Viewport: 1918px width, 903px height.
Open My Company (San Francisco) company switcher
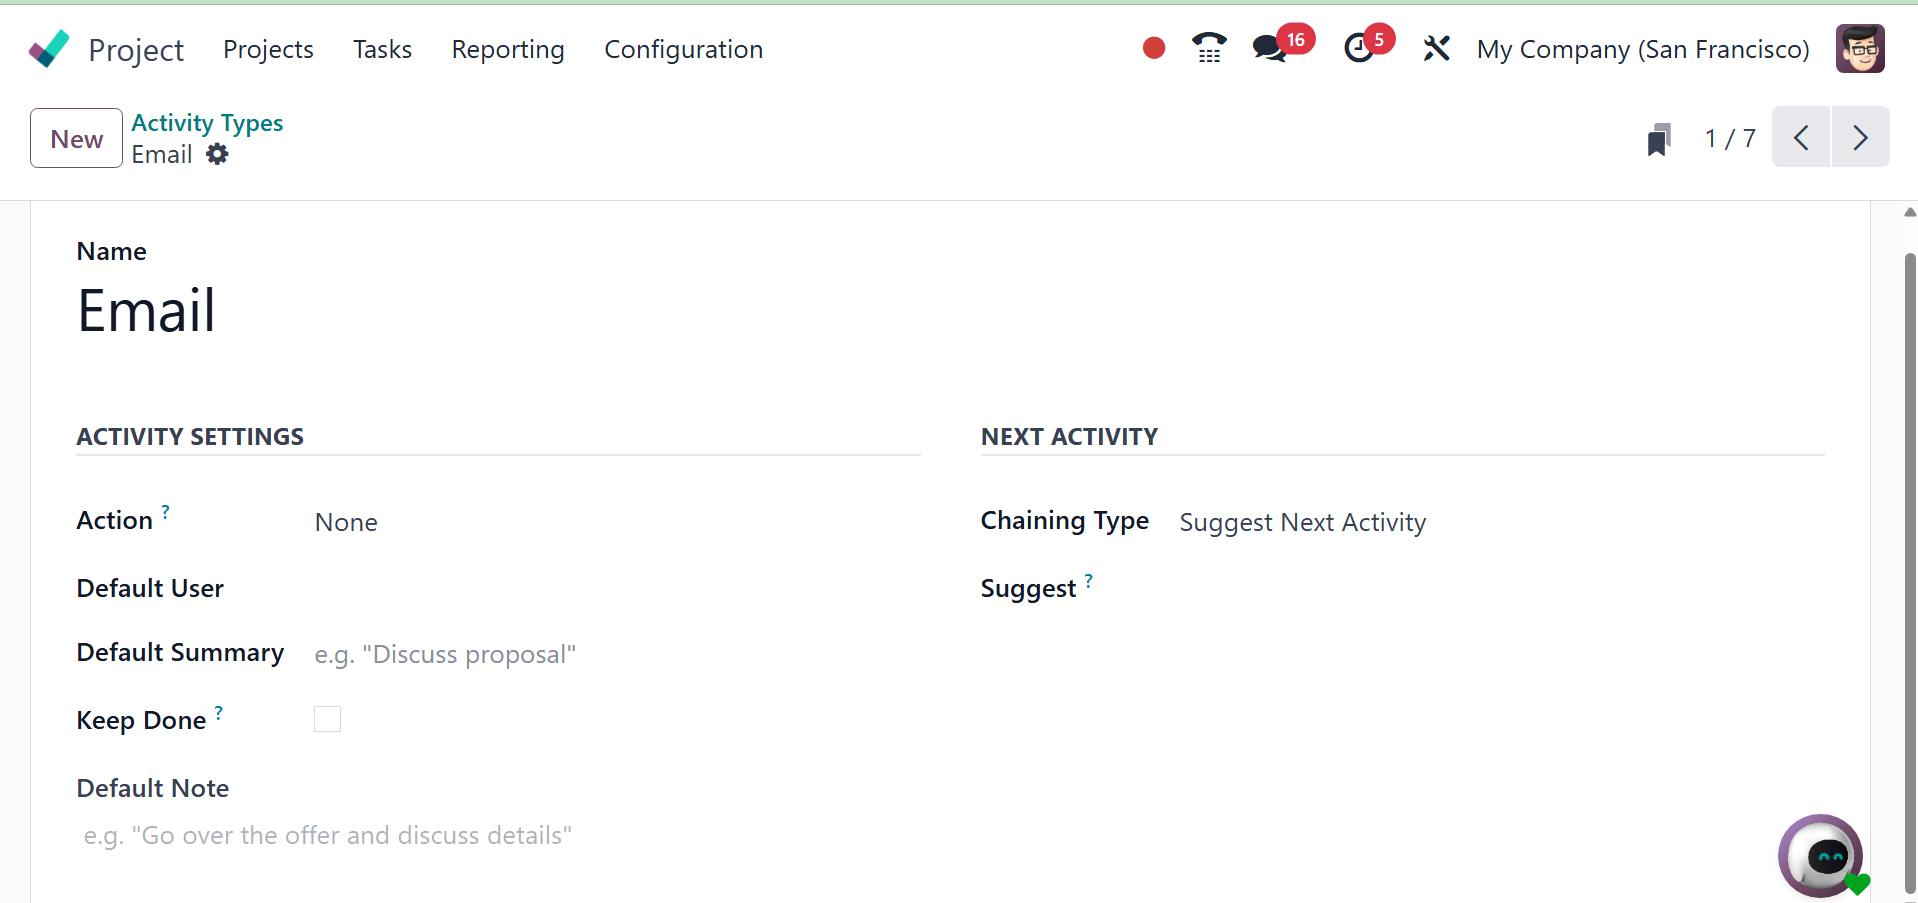(1643, 49)
